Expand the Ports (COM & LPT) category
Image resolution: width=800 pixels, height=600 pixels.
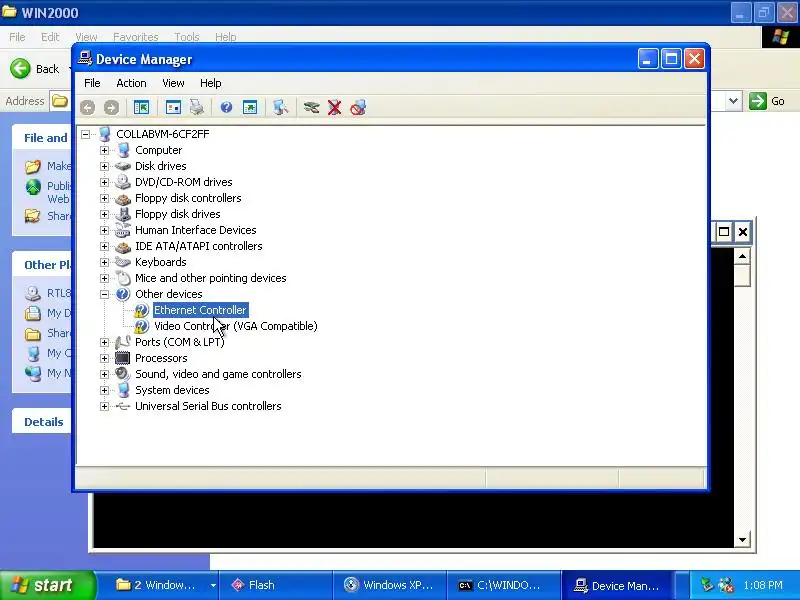click(x=105, y=342)
